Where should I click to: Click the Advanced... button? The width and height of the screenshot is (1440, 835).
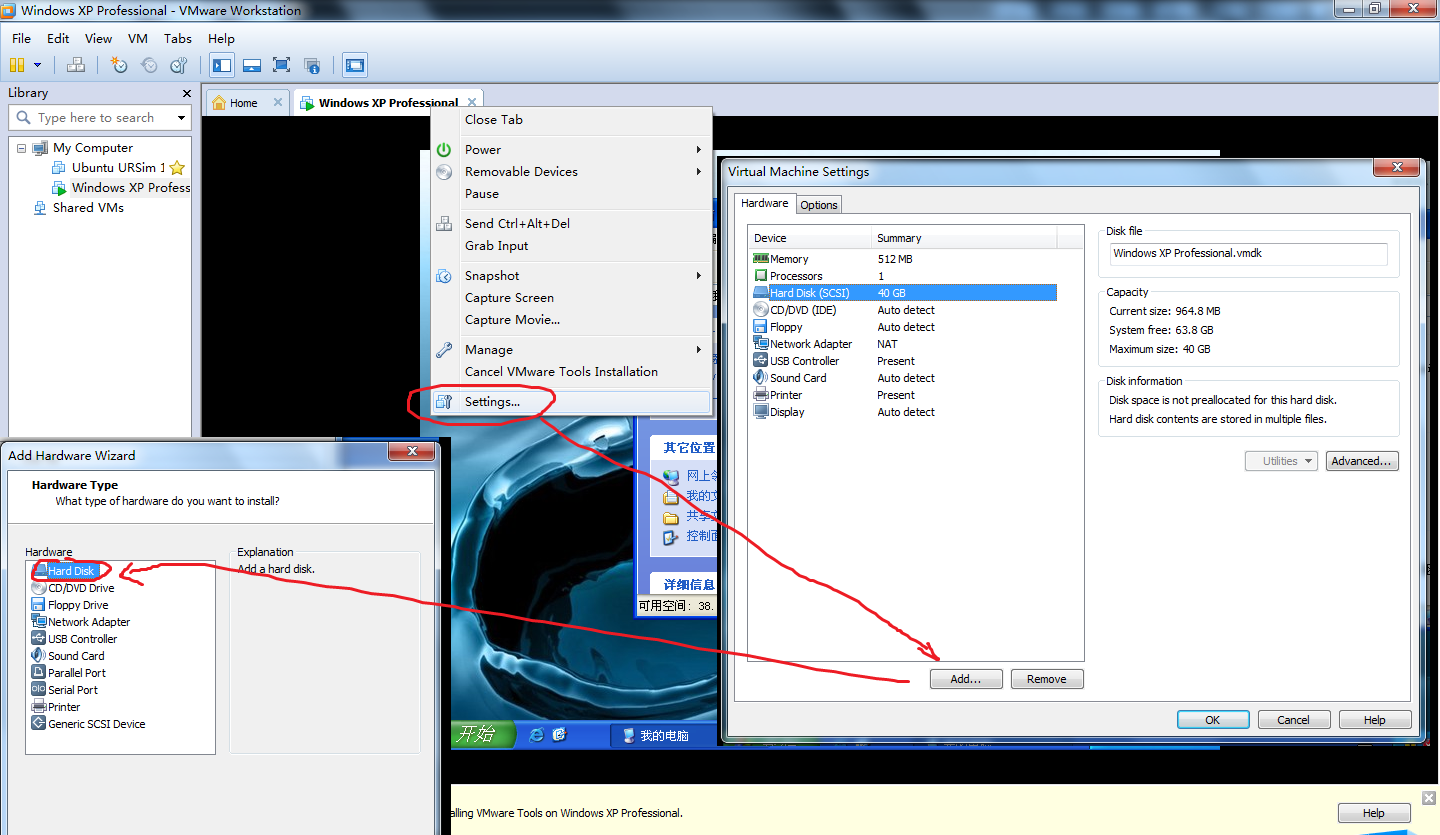[x=1361, y=461]
